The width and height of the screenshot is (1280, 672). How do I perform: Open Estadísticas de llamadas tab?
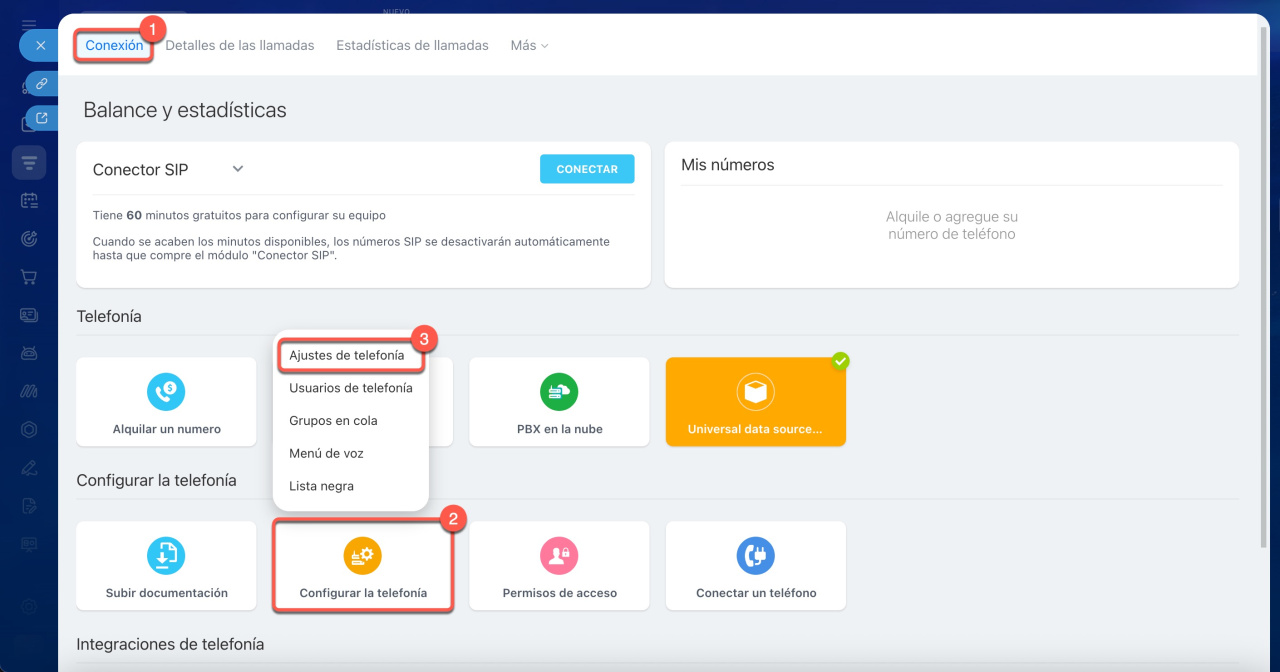[x=412, y=45]
